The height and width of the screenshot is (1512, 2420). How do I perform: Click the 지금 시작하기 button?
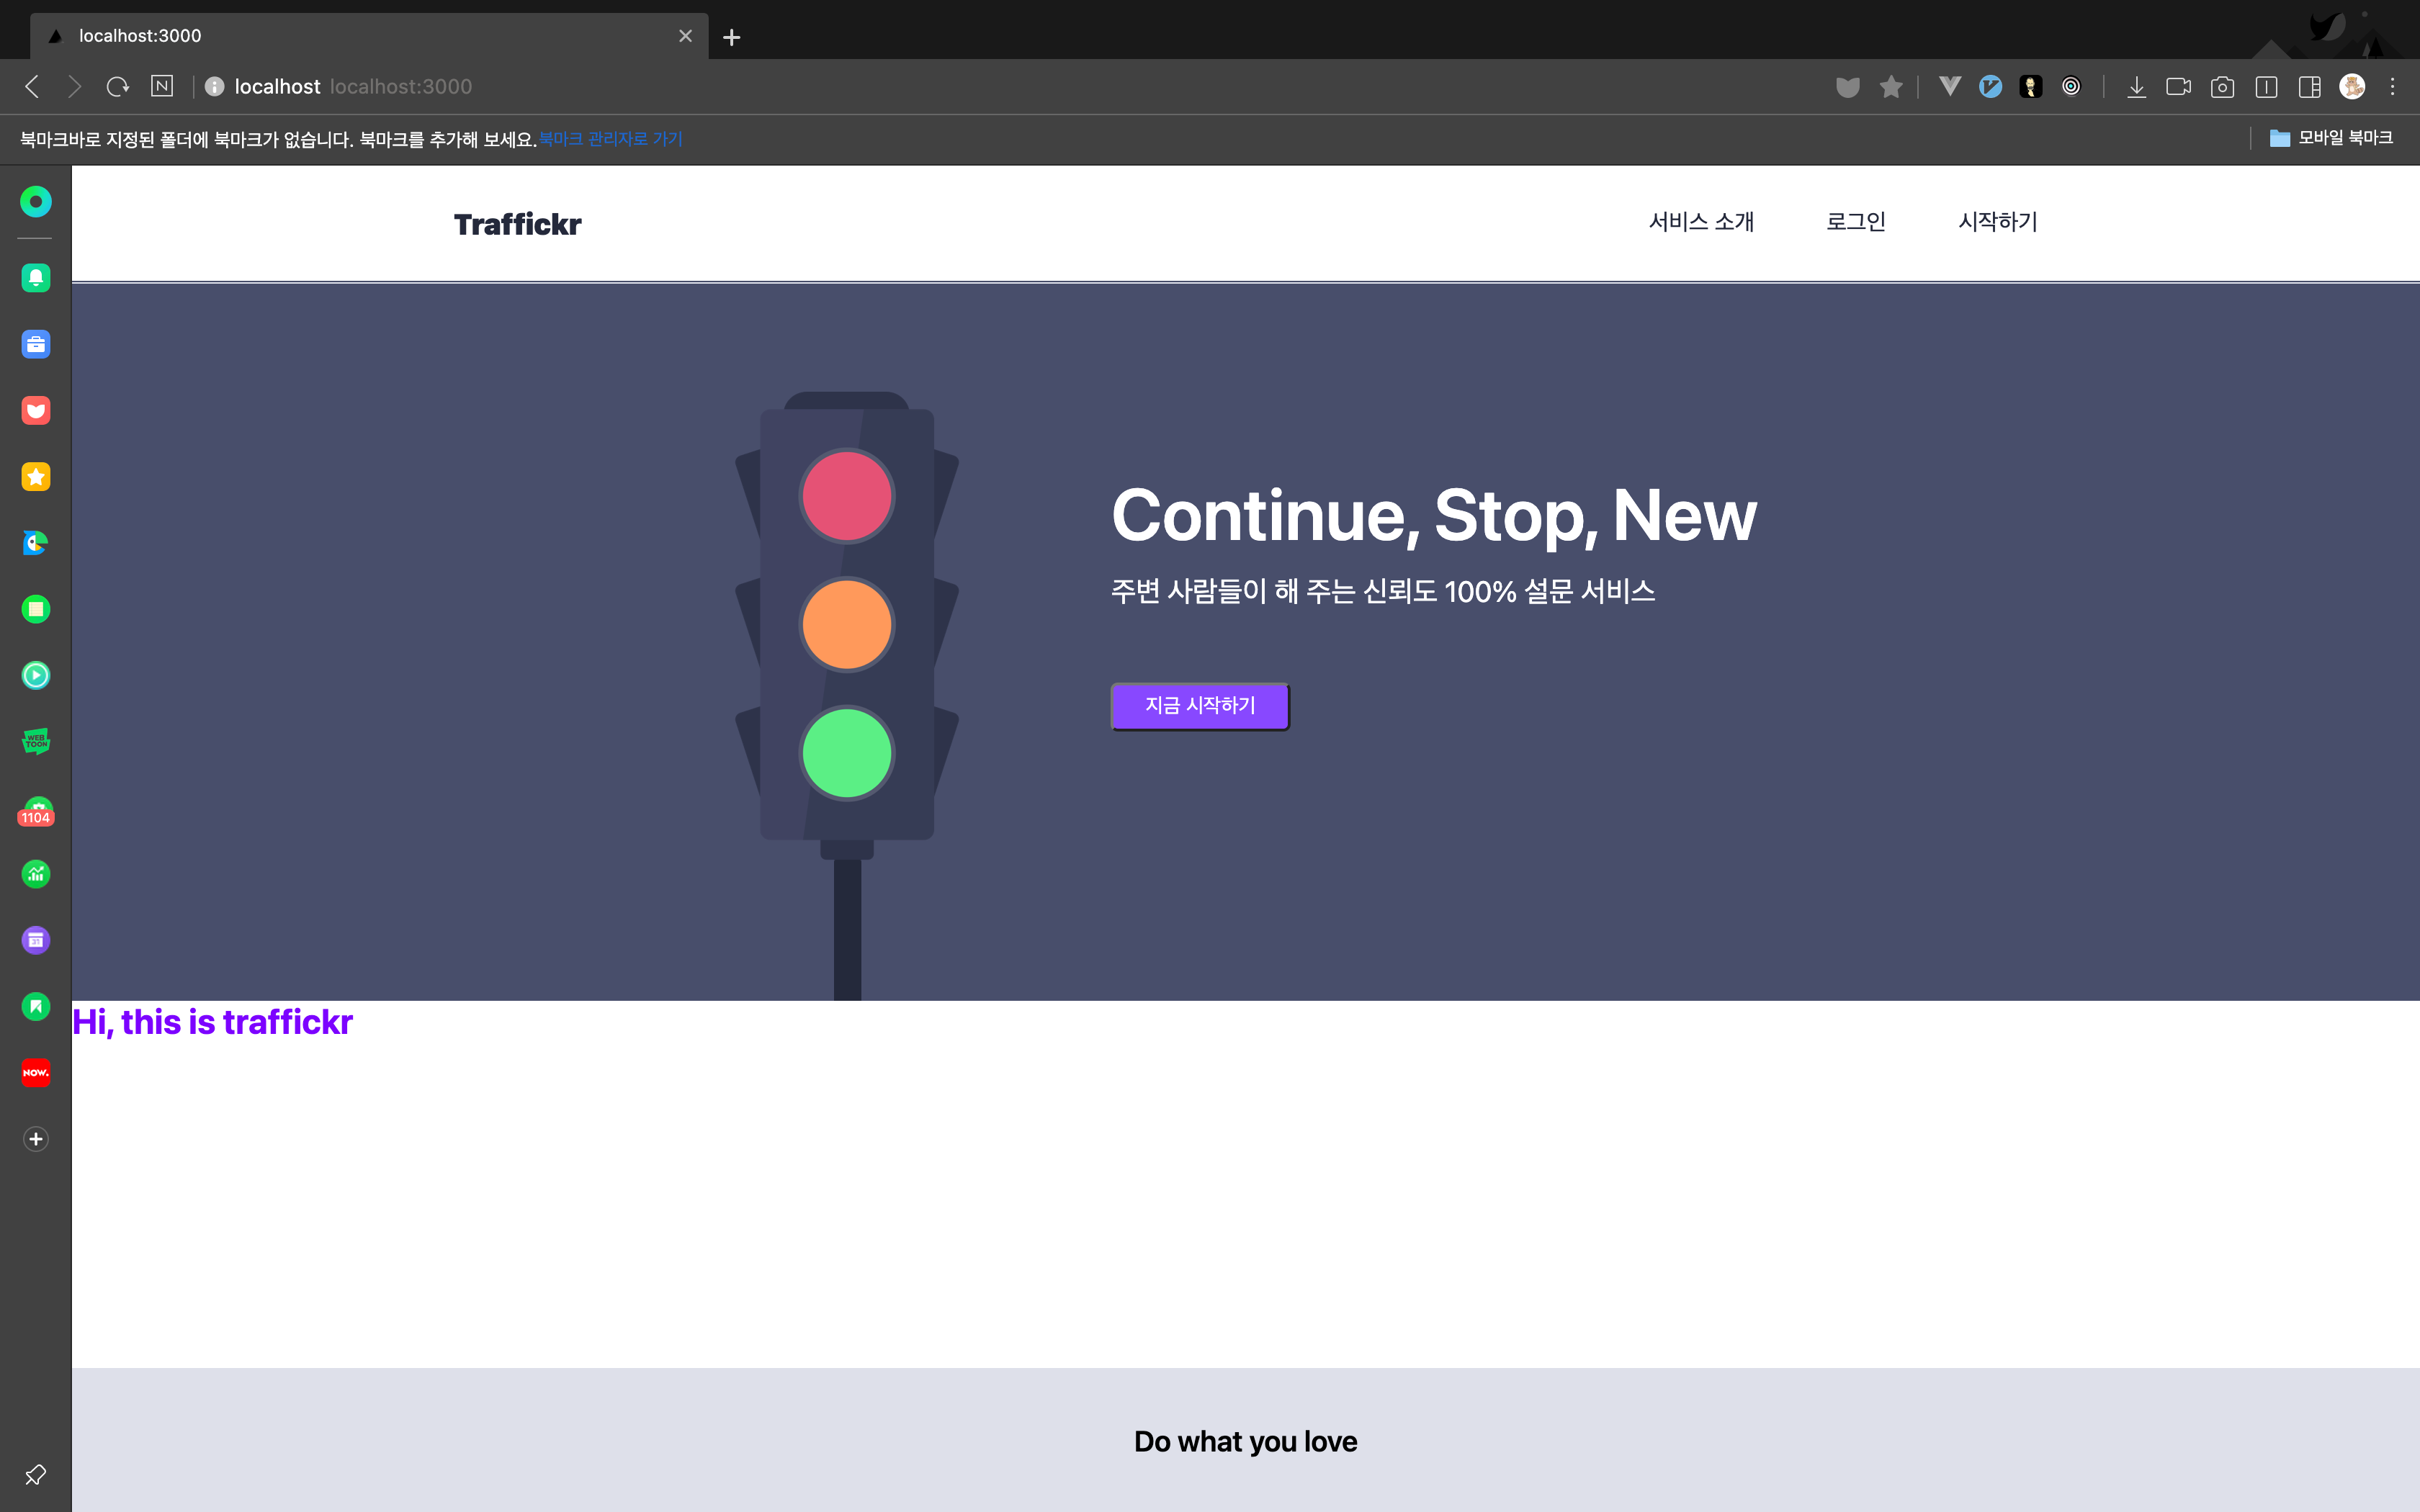tap(1199, 706)
